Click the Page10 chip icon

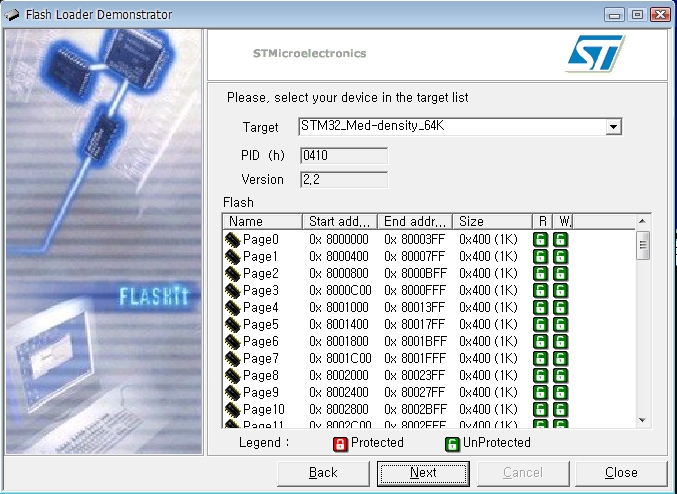click(x=232, y=409)
